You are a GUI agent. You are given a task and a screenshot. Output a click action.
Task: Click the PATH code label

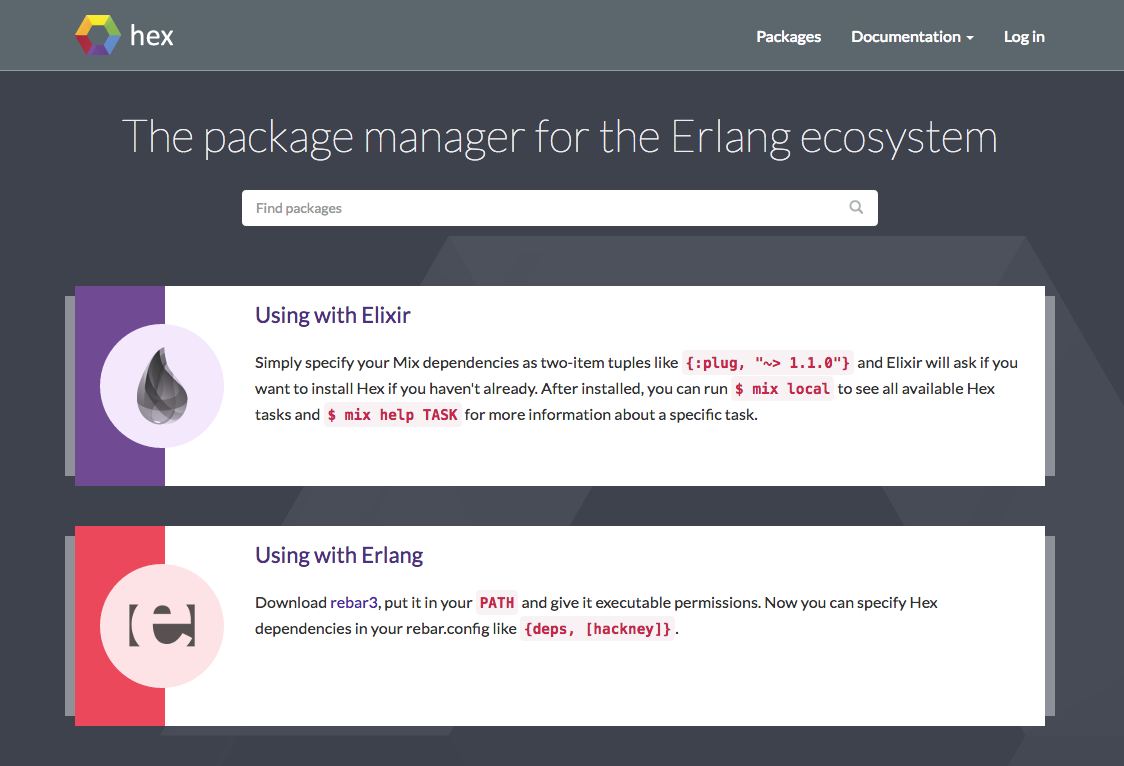click(x=497, y=603)
